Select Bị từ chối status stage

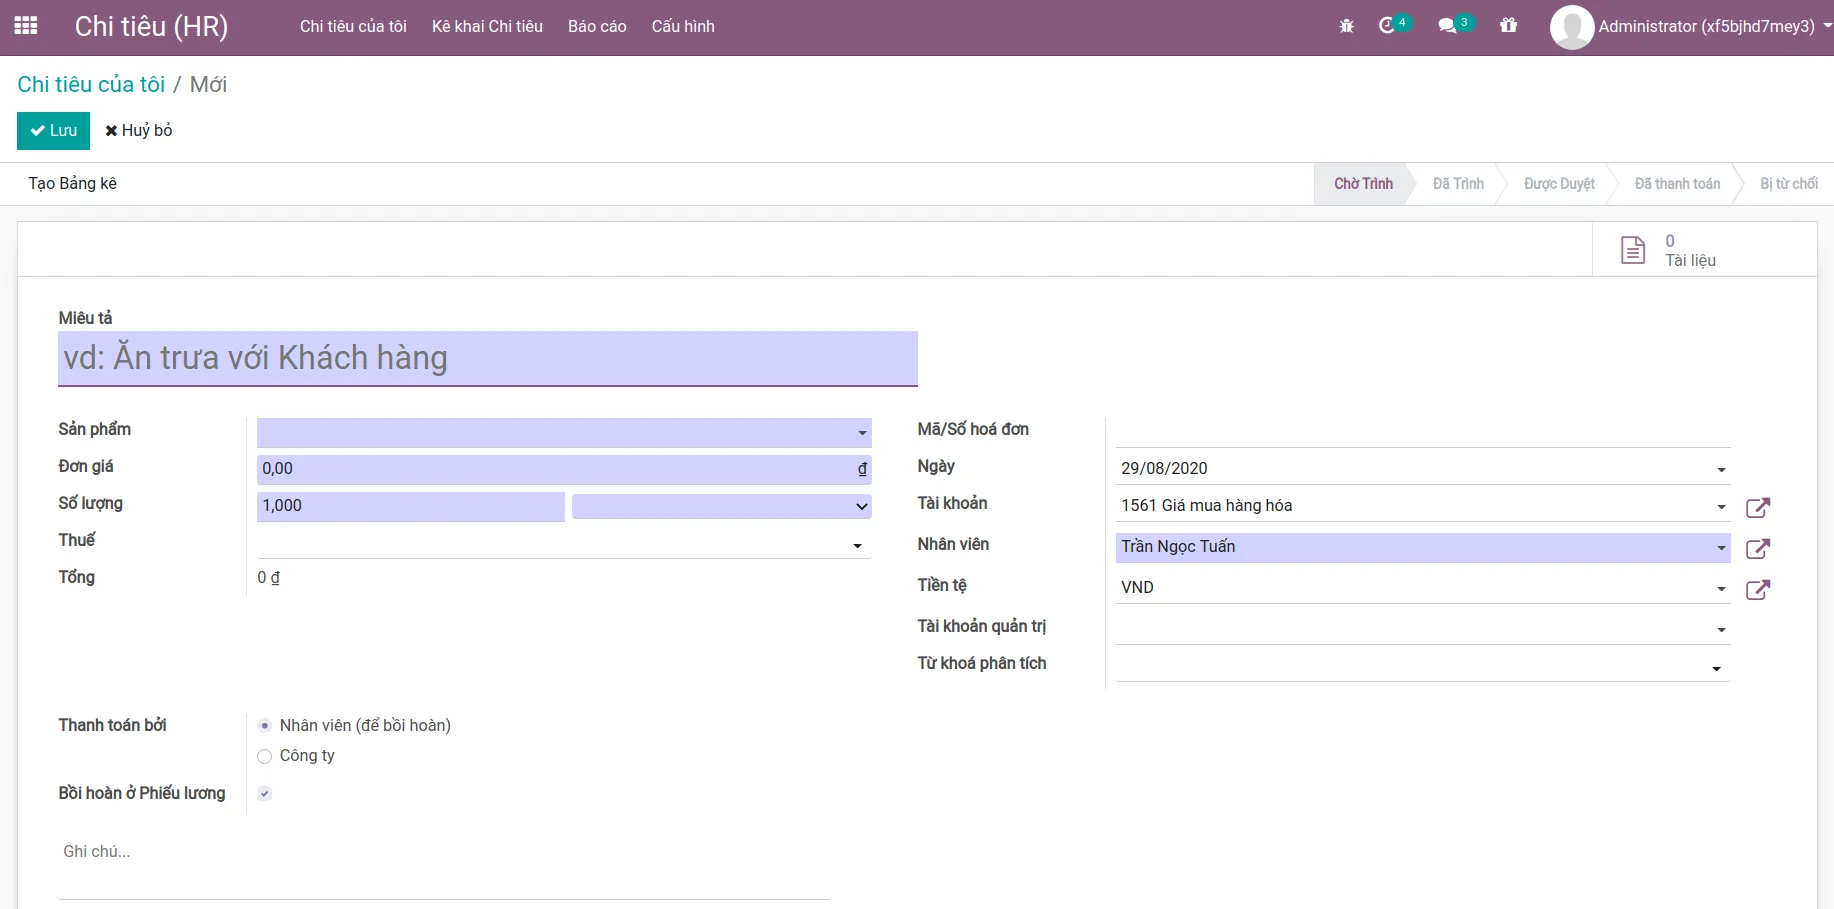point(1789,184)
